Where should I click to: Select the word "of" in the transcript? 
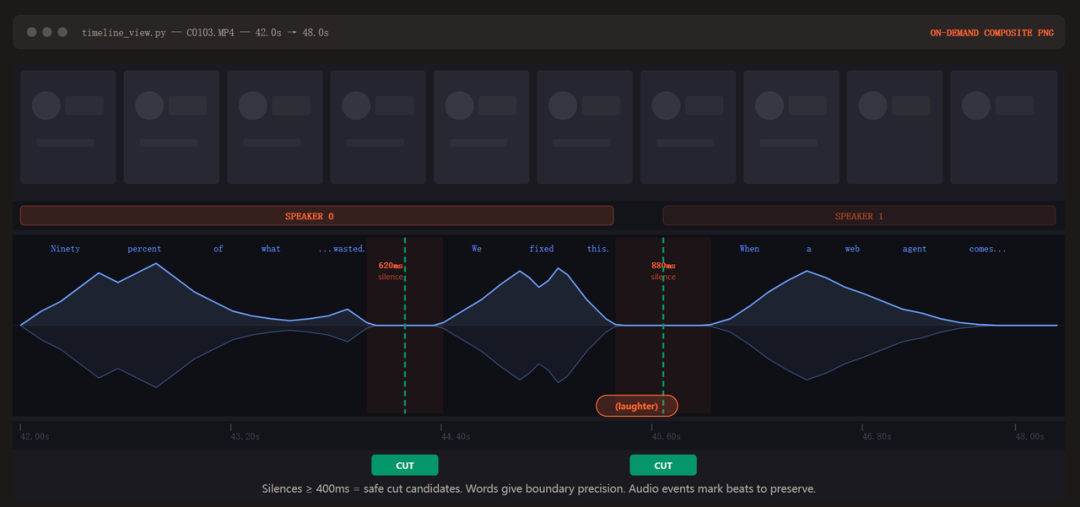218,249
